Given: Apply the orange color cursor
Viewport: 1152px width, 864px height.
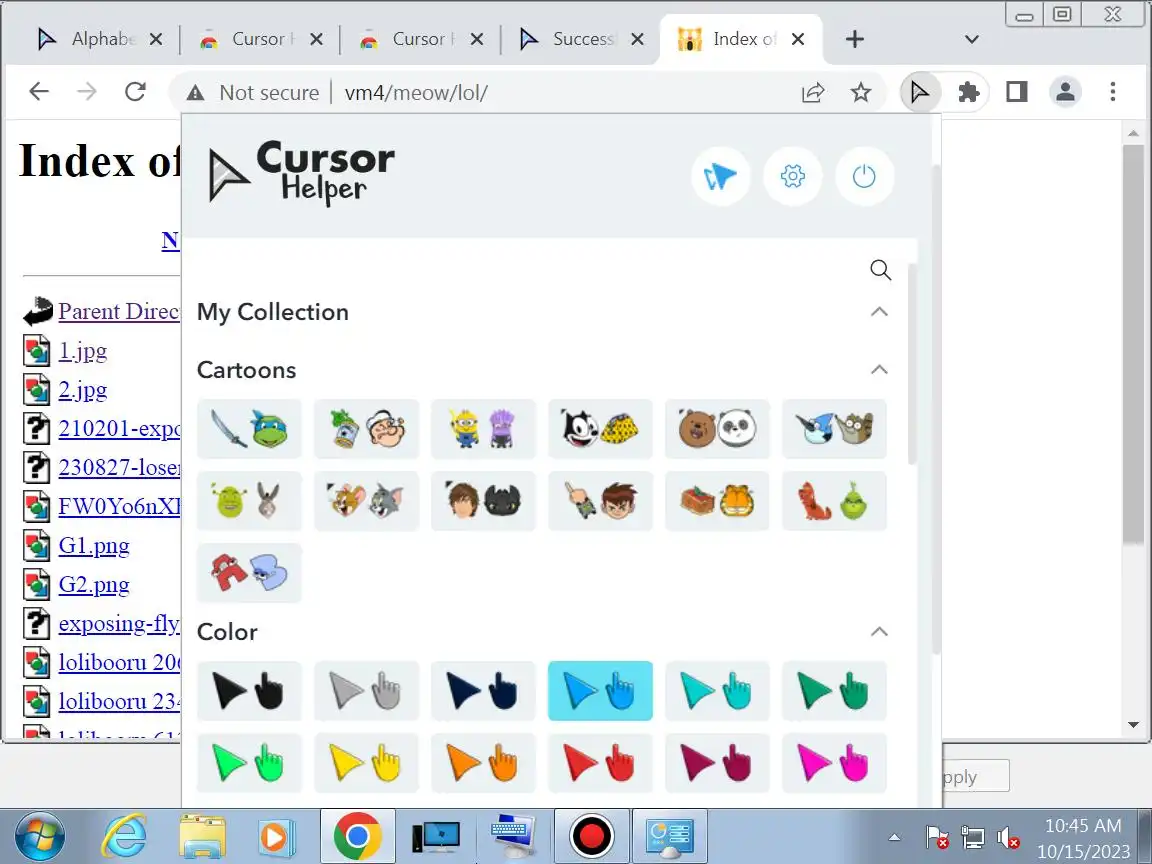Looking at the screenshot, I should click(x=483, y=763).
